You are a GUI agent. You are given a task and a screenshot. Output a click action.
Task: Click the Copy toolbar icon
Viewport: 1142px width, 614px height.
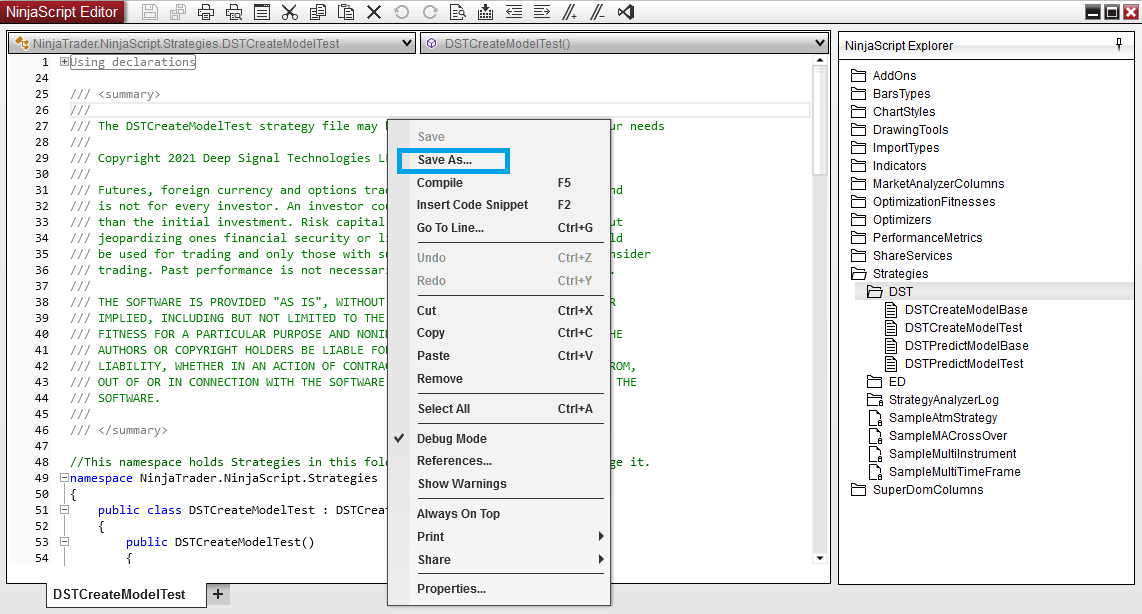[318, 12]
